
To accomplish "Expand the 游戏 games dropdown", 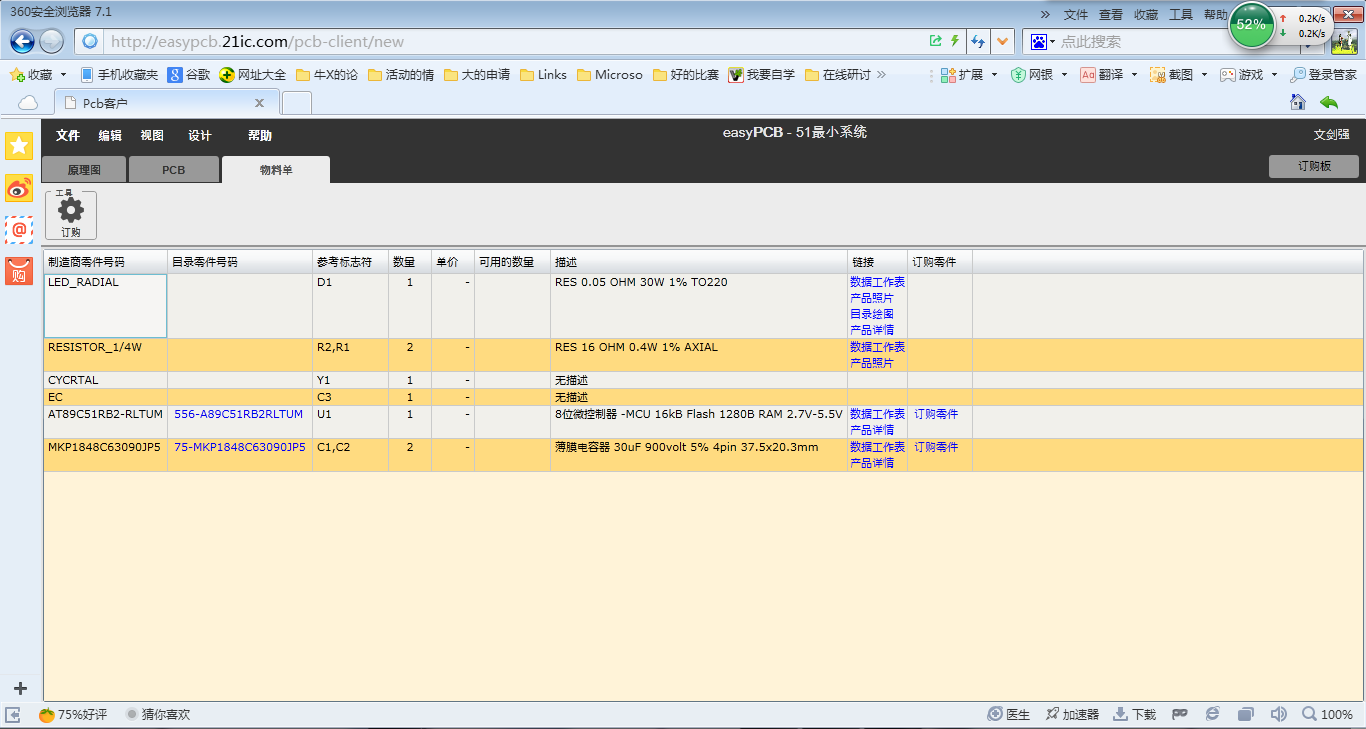I will [1274, 75].
